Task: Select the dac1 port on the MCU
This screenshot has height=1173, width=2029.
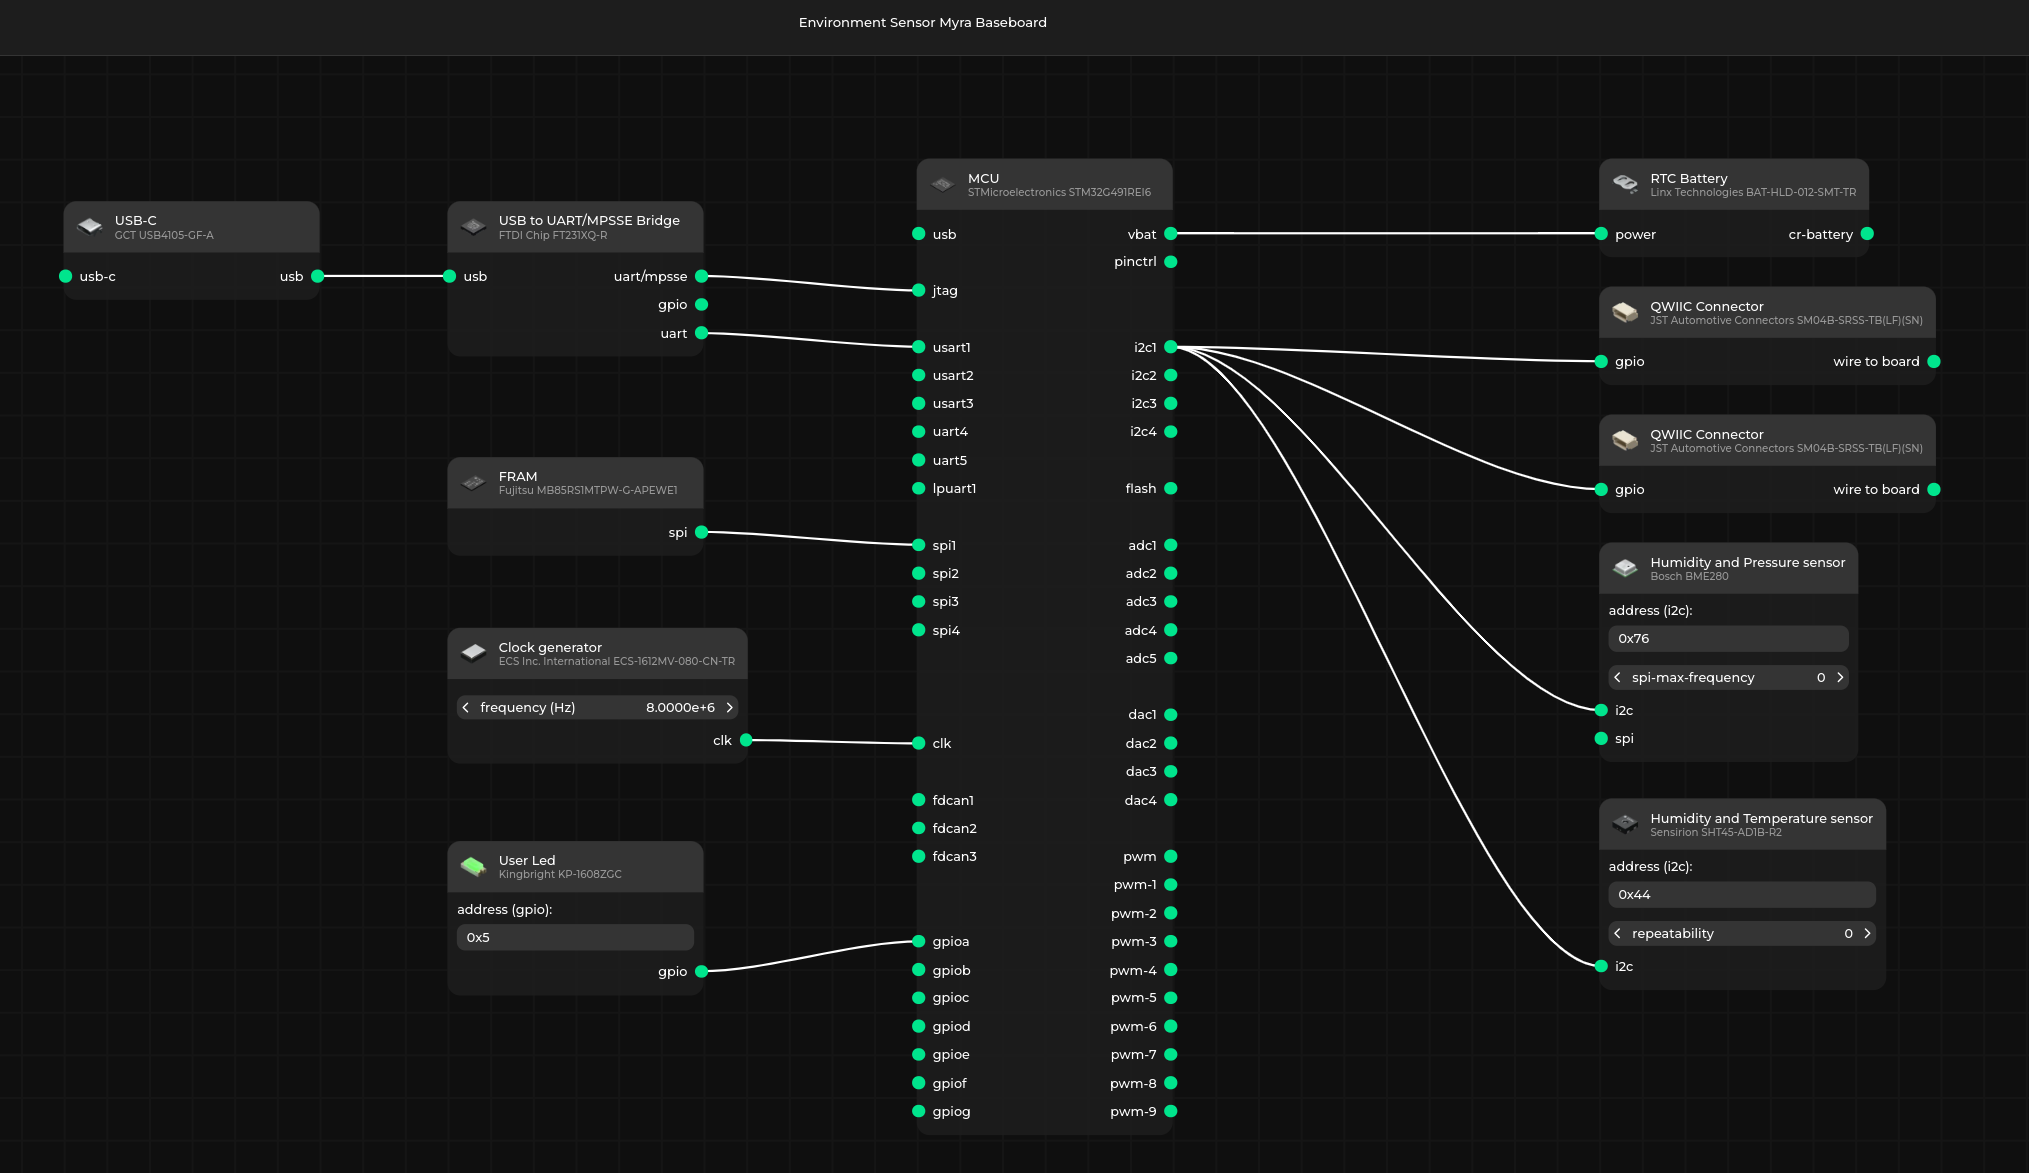Action: [x=1171, y=714]
